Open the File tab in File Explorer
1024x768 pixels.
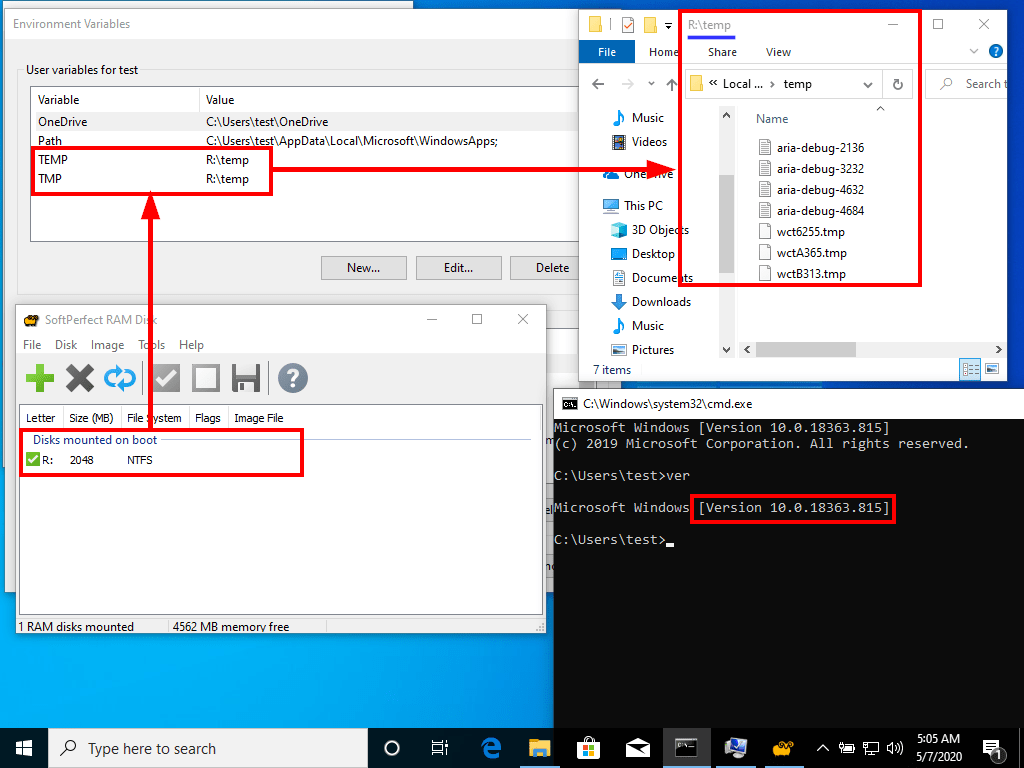(x=607, y=52)
